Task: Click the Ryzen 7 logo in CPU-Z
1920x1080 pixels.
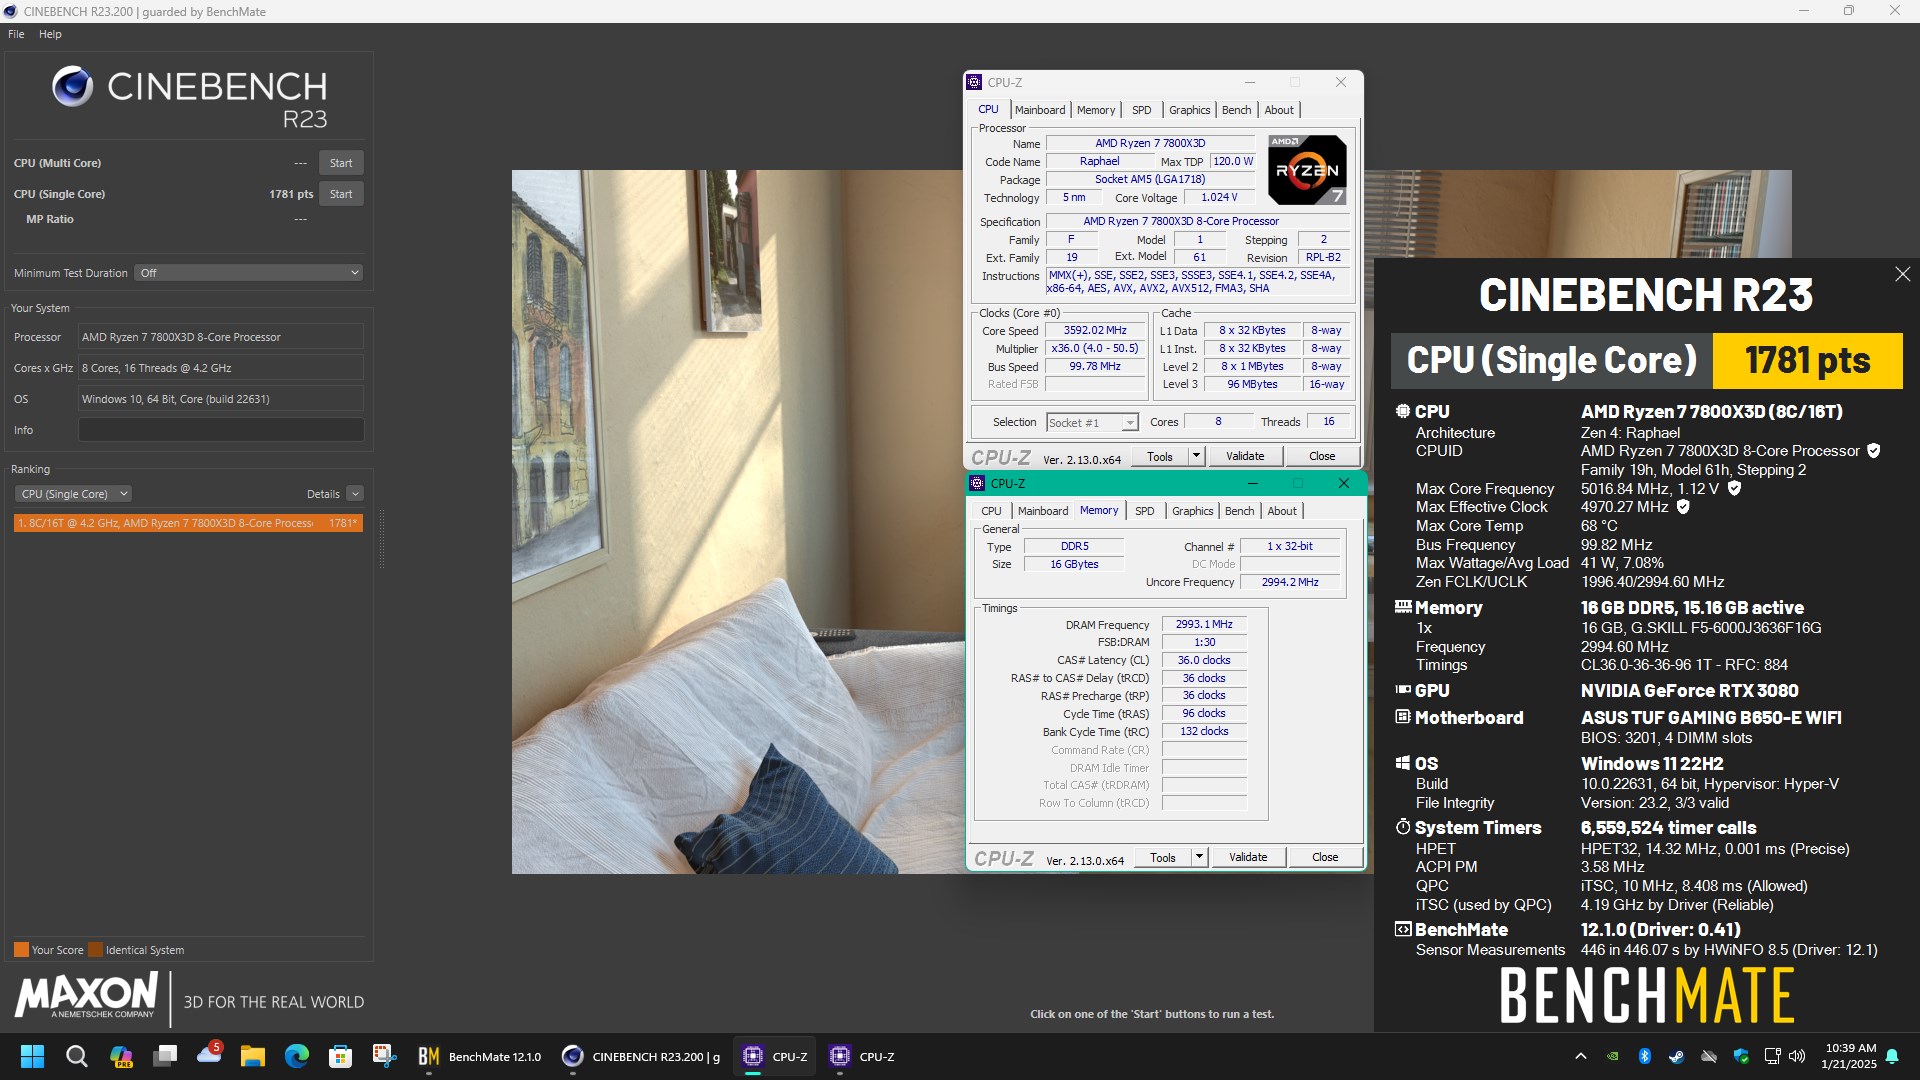Action: pos(1307,170)
